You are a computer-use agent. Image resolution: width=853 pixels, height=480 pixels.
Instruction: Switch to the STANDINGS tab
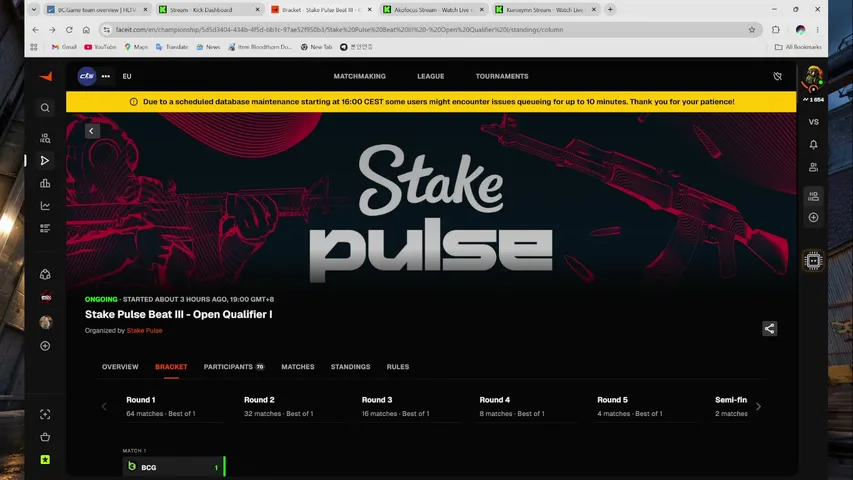[x=350, y=367]
